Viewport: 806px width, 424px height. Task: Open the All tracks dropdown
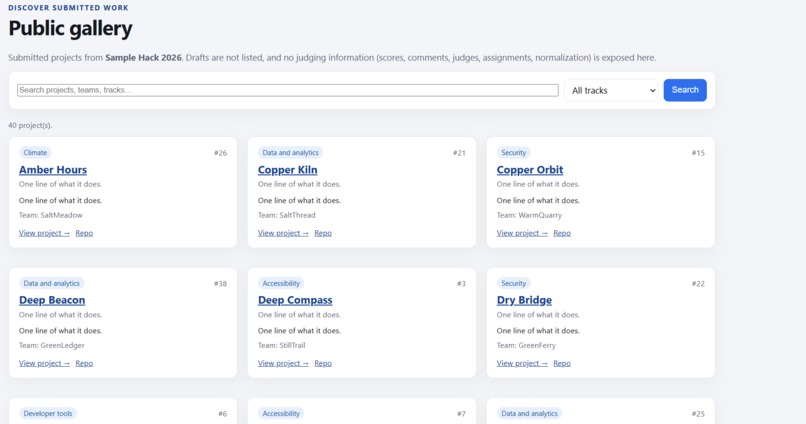(611, 90)
